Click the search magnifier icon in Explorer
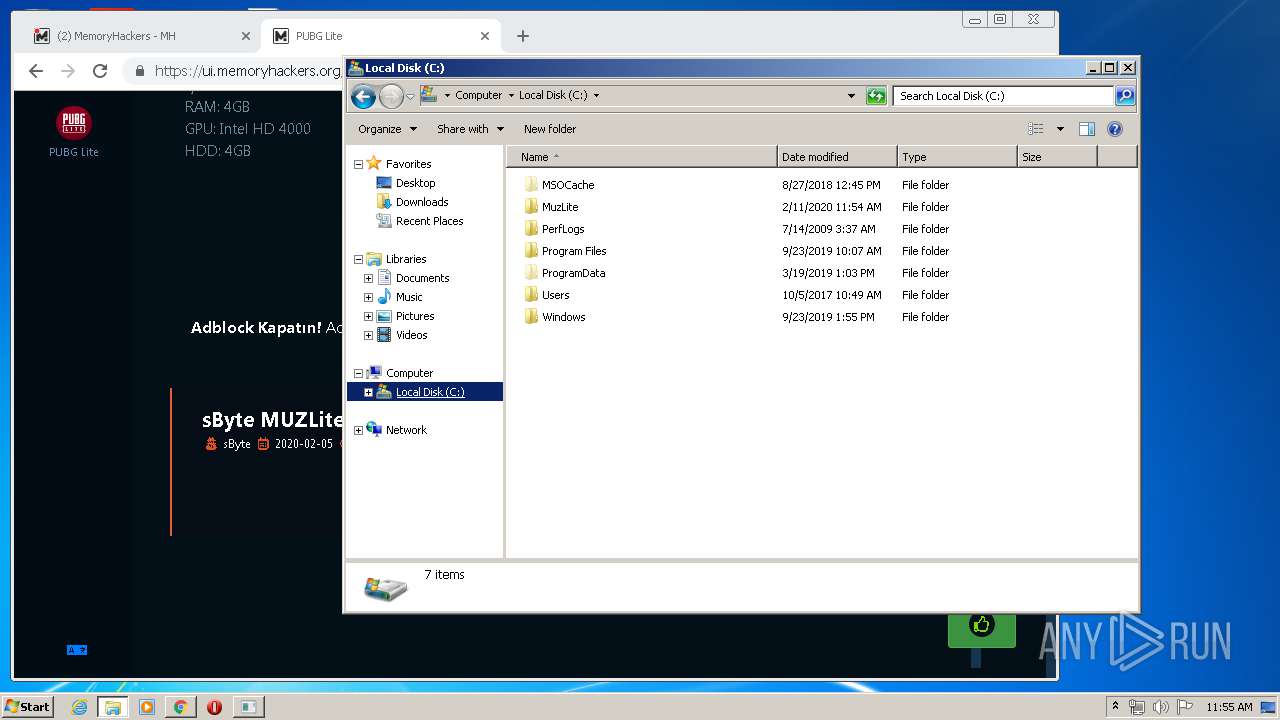Viewport: 1280px width, 720px height. point(1125,96)
